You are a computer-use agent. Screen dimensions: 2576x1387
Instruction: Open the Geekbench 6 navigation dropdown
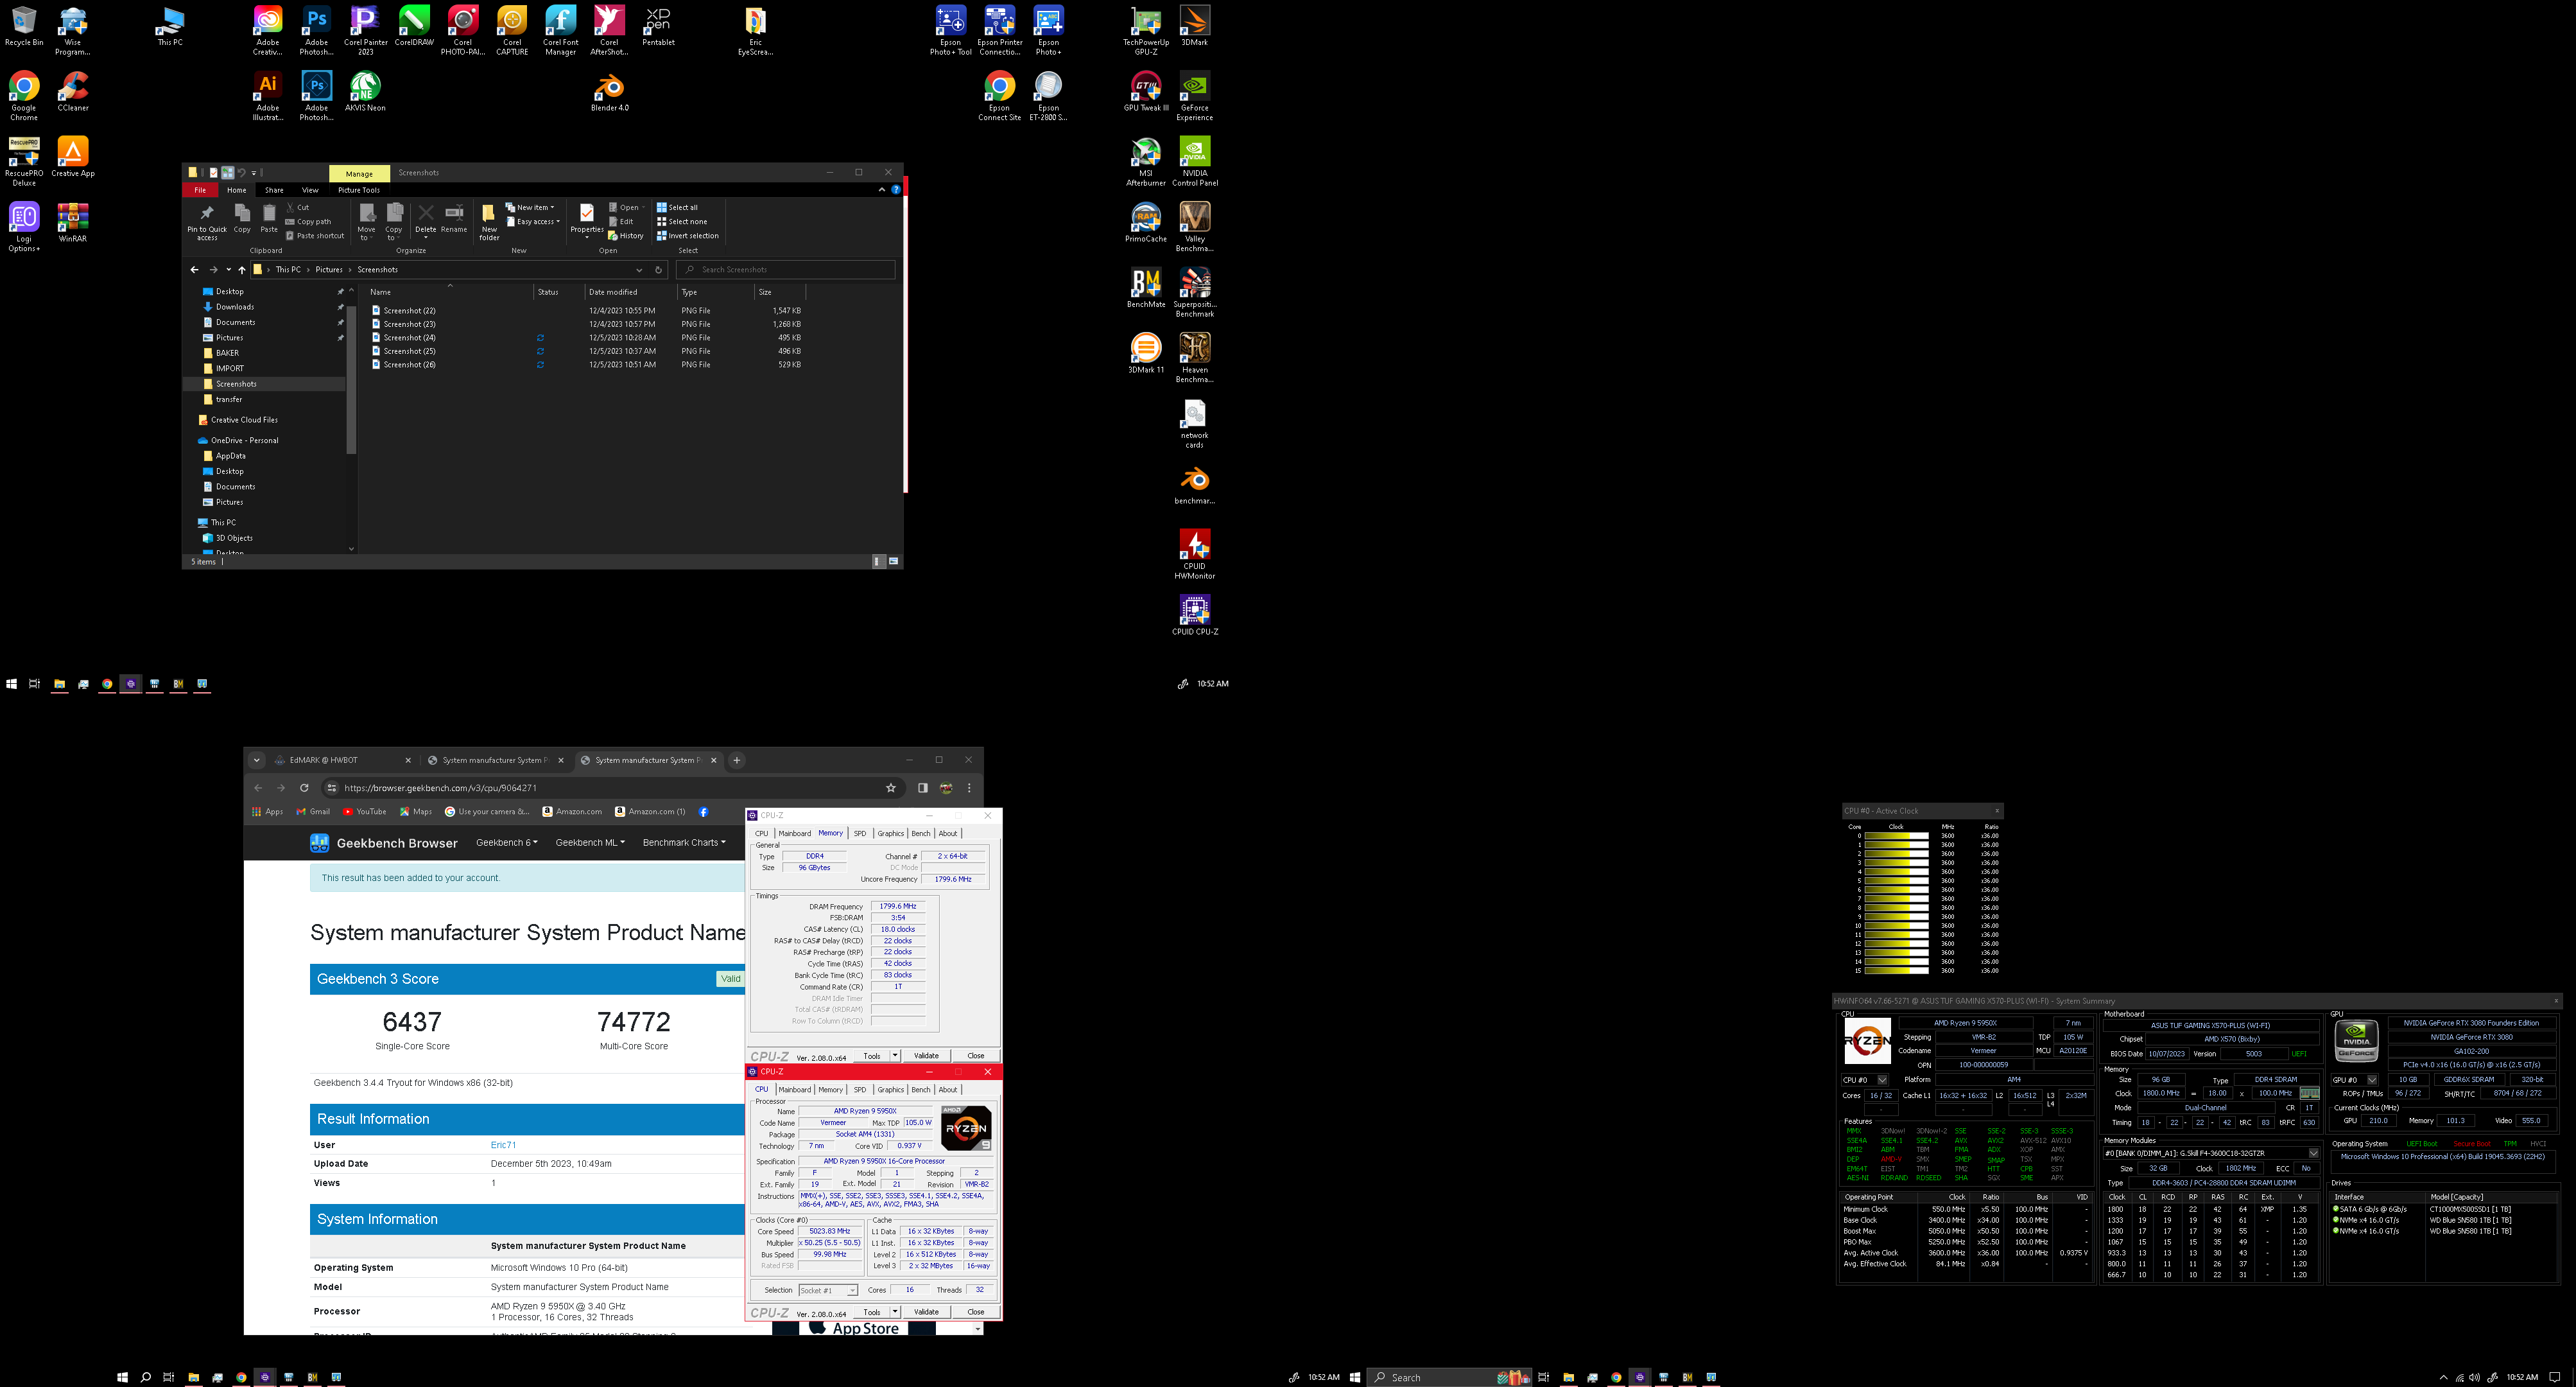point(506,843)
